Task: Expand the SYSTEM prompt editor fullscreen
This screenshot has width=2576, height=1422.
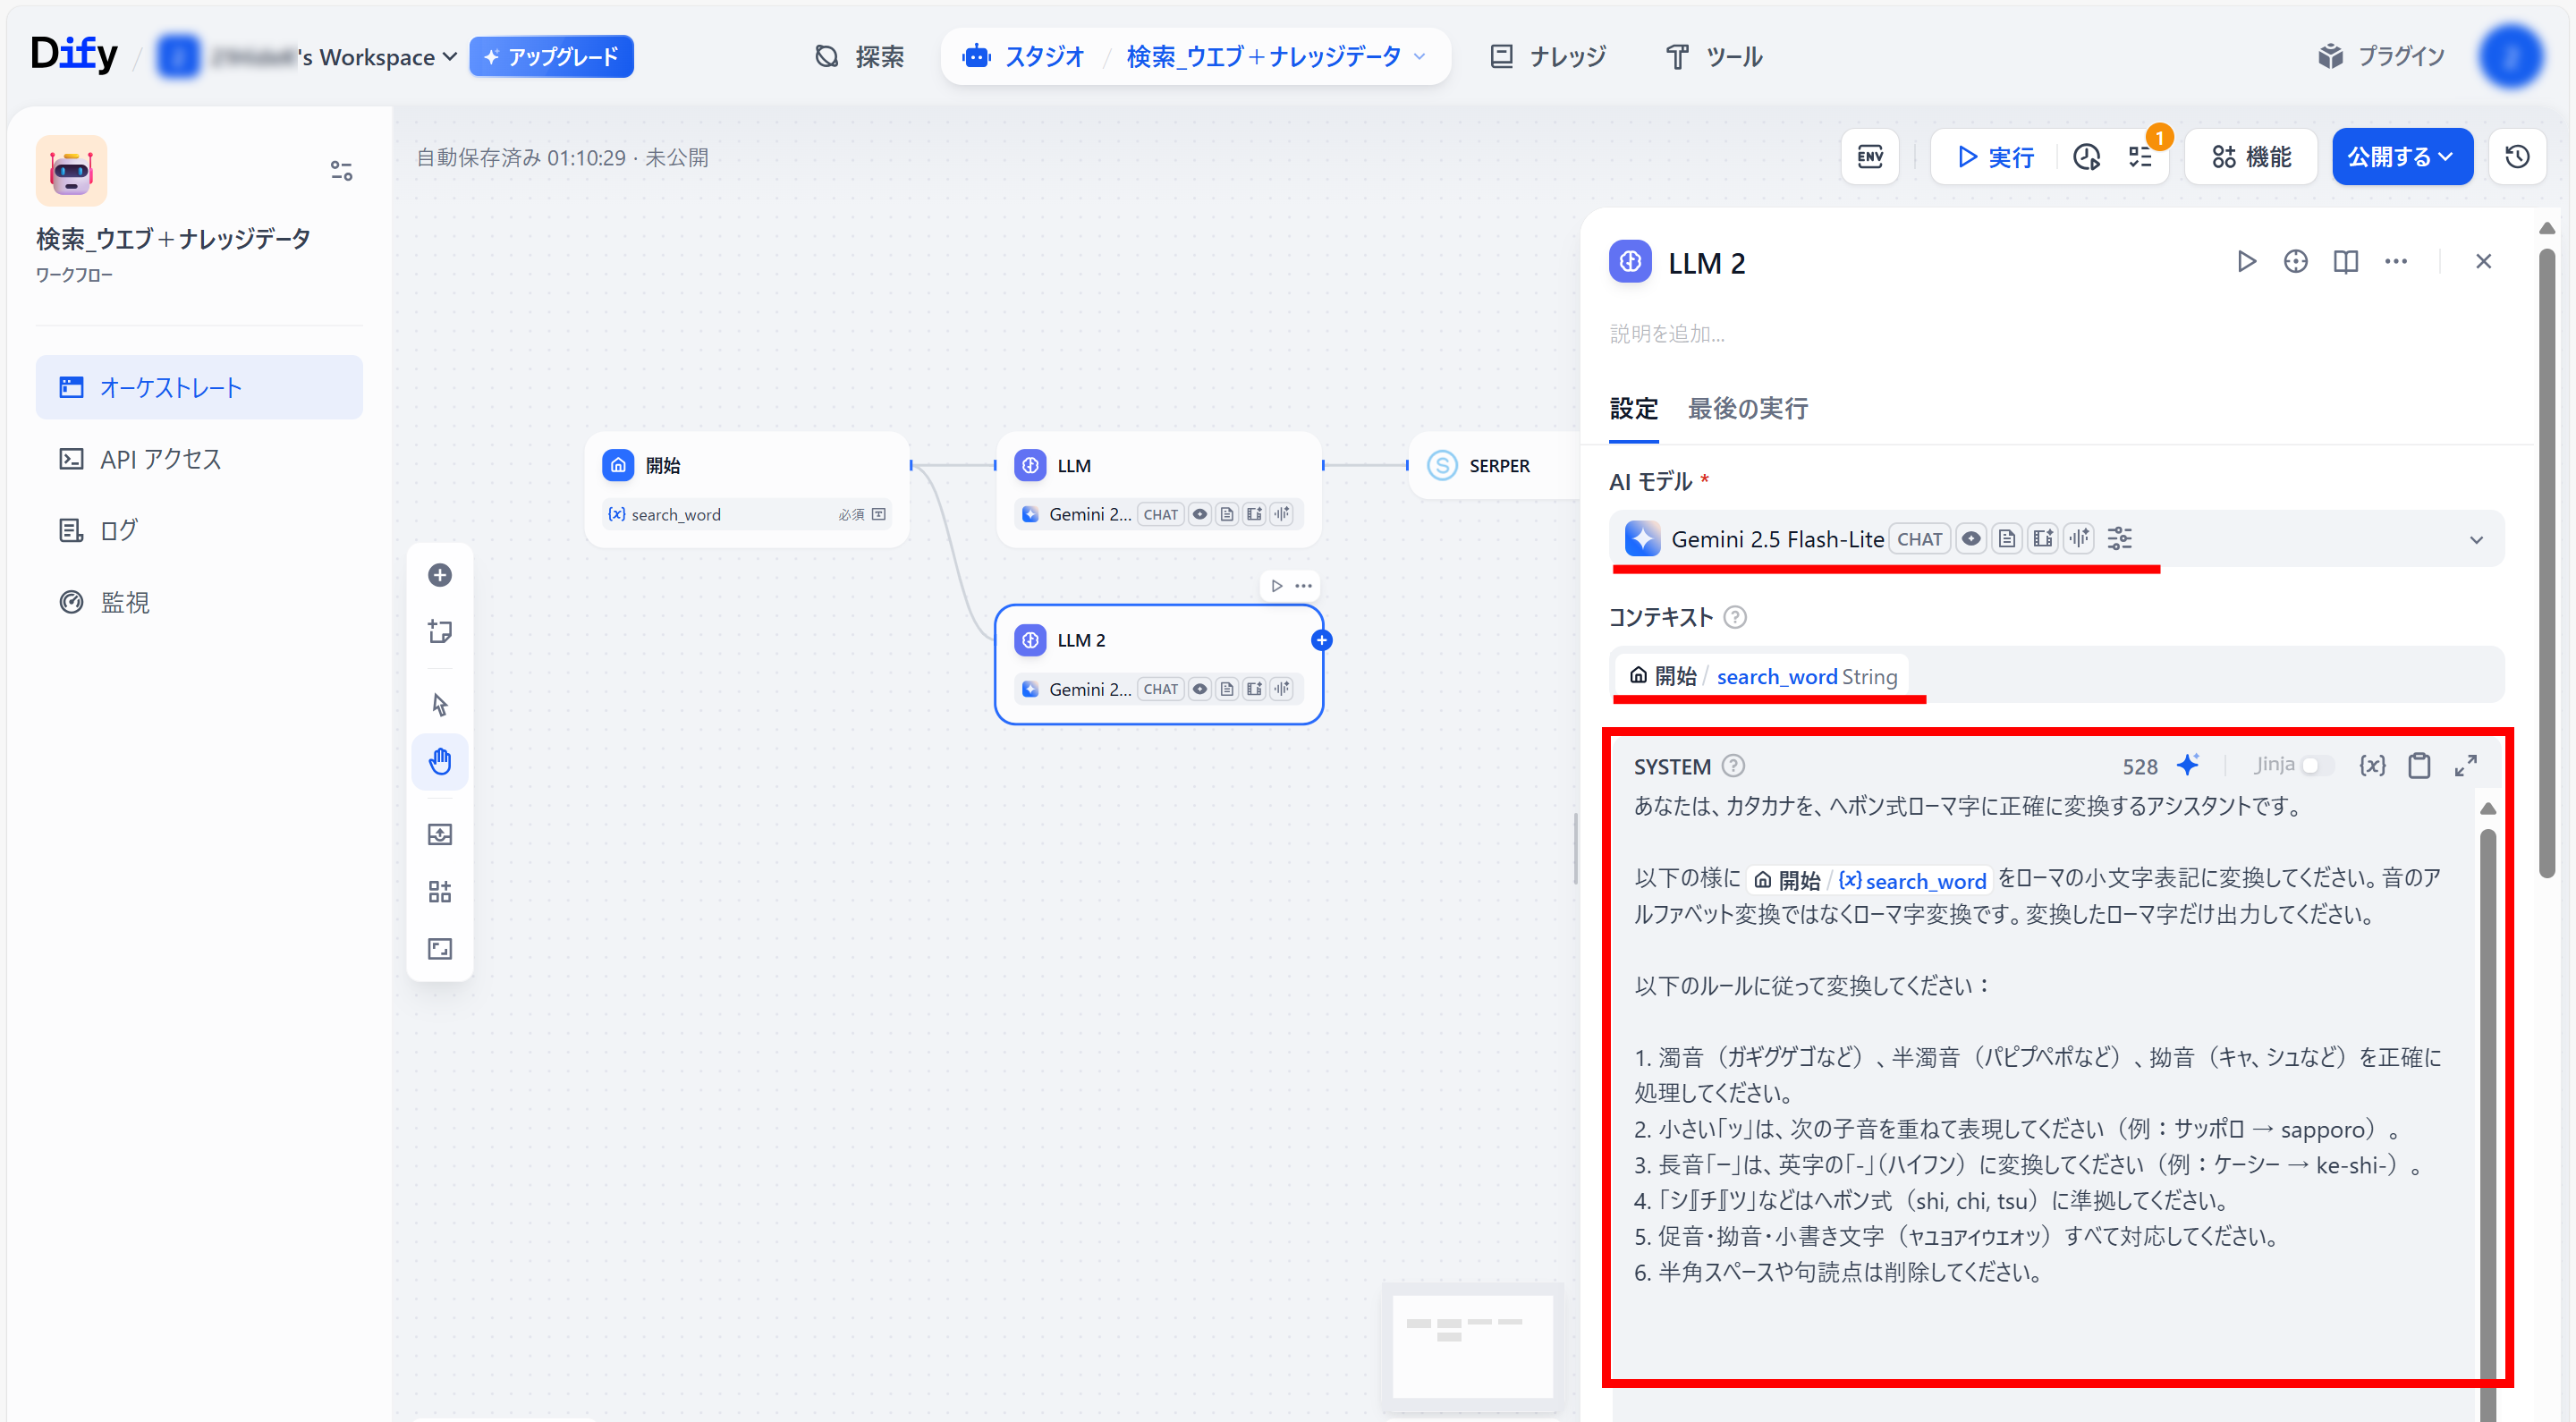Action: coord(2466,766)
